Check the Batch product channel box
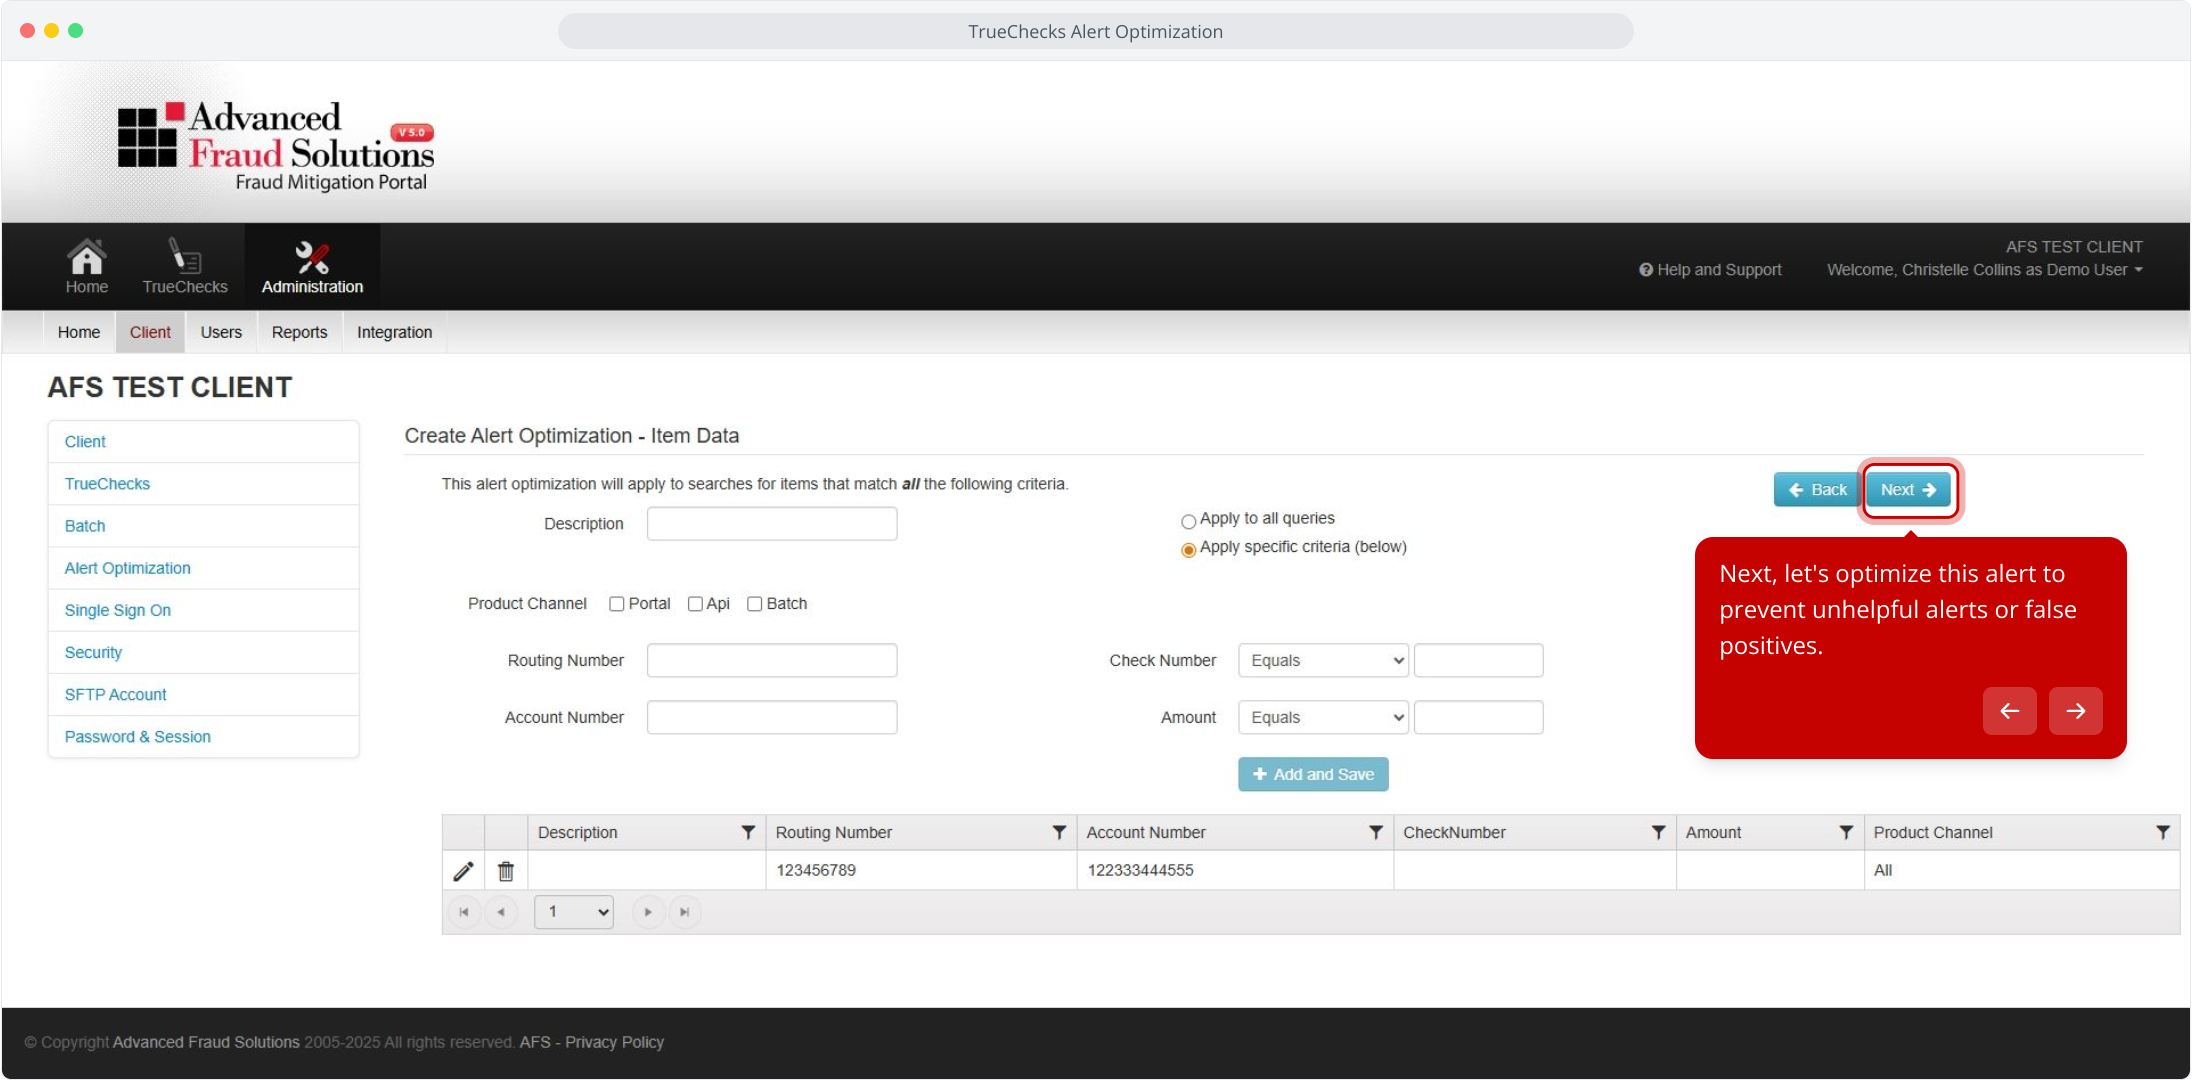2192x1080 pixels. point(755,604)
